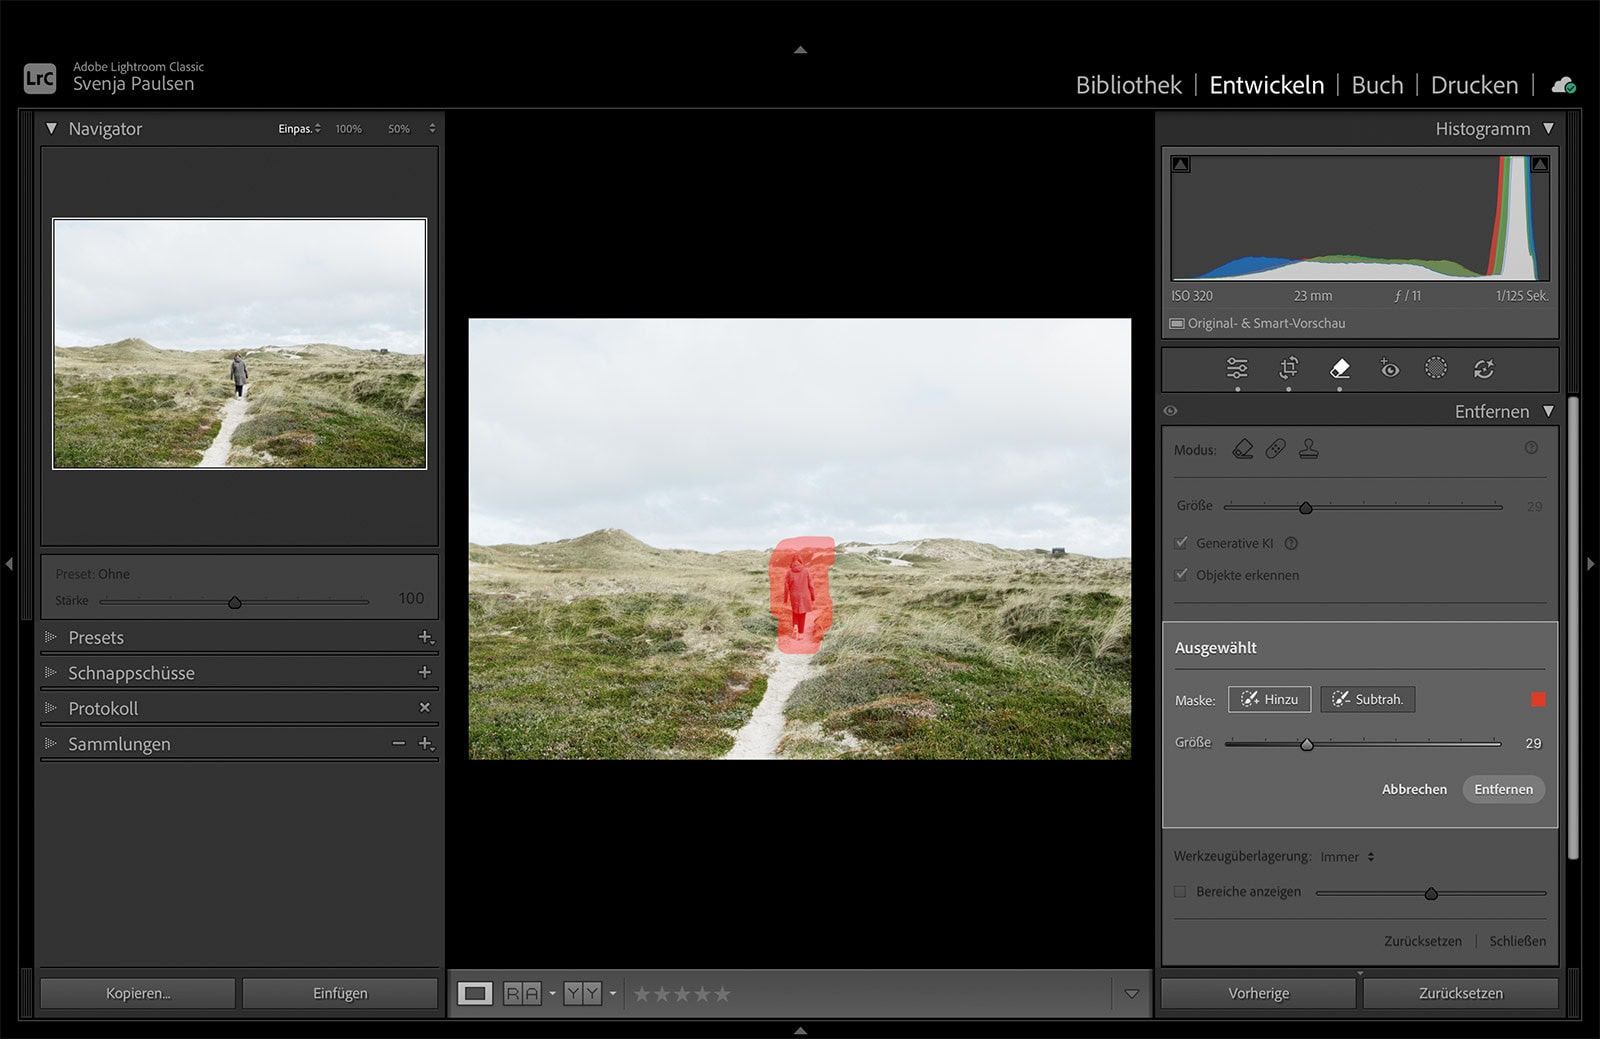Choose the bandage Heal mode
This screenshot has width=1600, height=1039.
(1276, 449)
